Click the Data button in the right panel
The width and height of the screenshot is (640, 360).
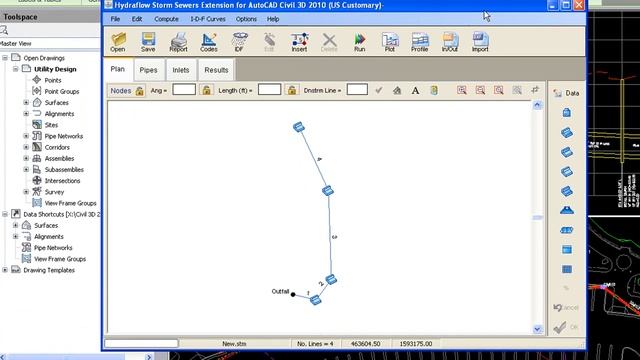click(x=566, y=93)
